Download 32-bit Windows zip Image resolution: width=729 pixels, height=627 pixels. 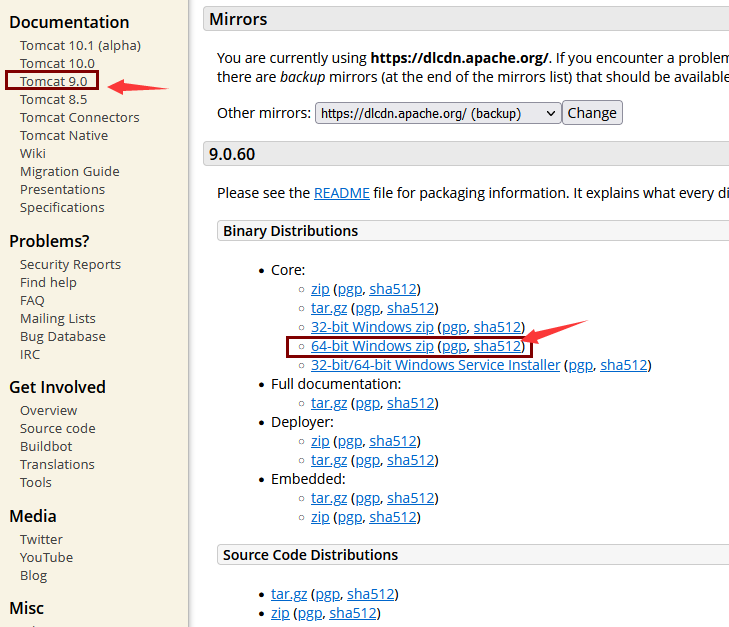click(x=372, y=327)
